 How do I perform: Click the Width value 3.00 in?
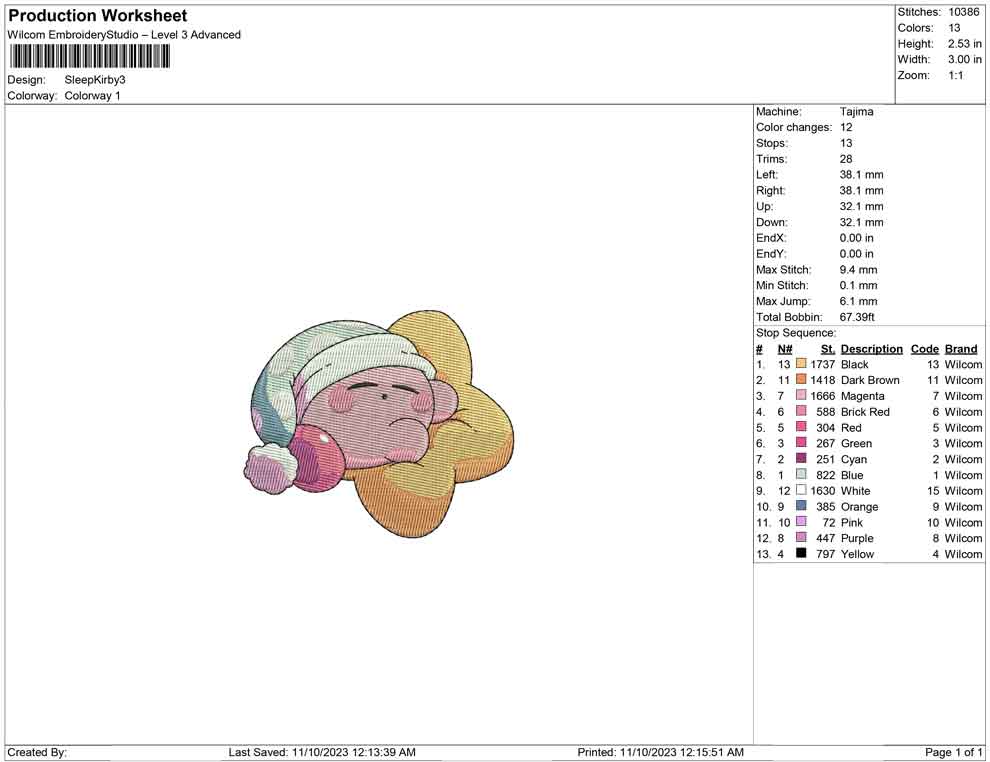click(964, 59)
